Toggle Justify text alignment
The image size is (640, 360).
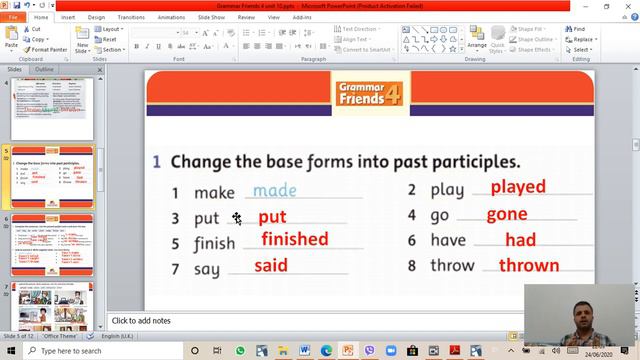(279, 47)
